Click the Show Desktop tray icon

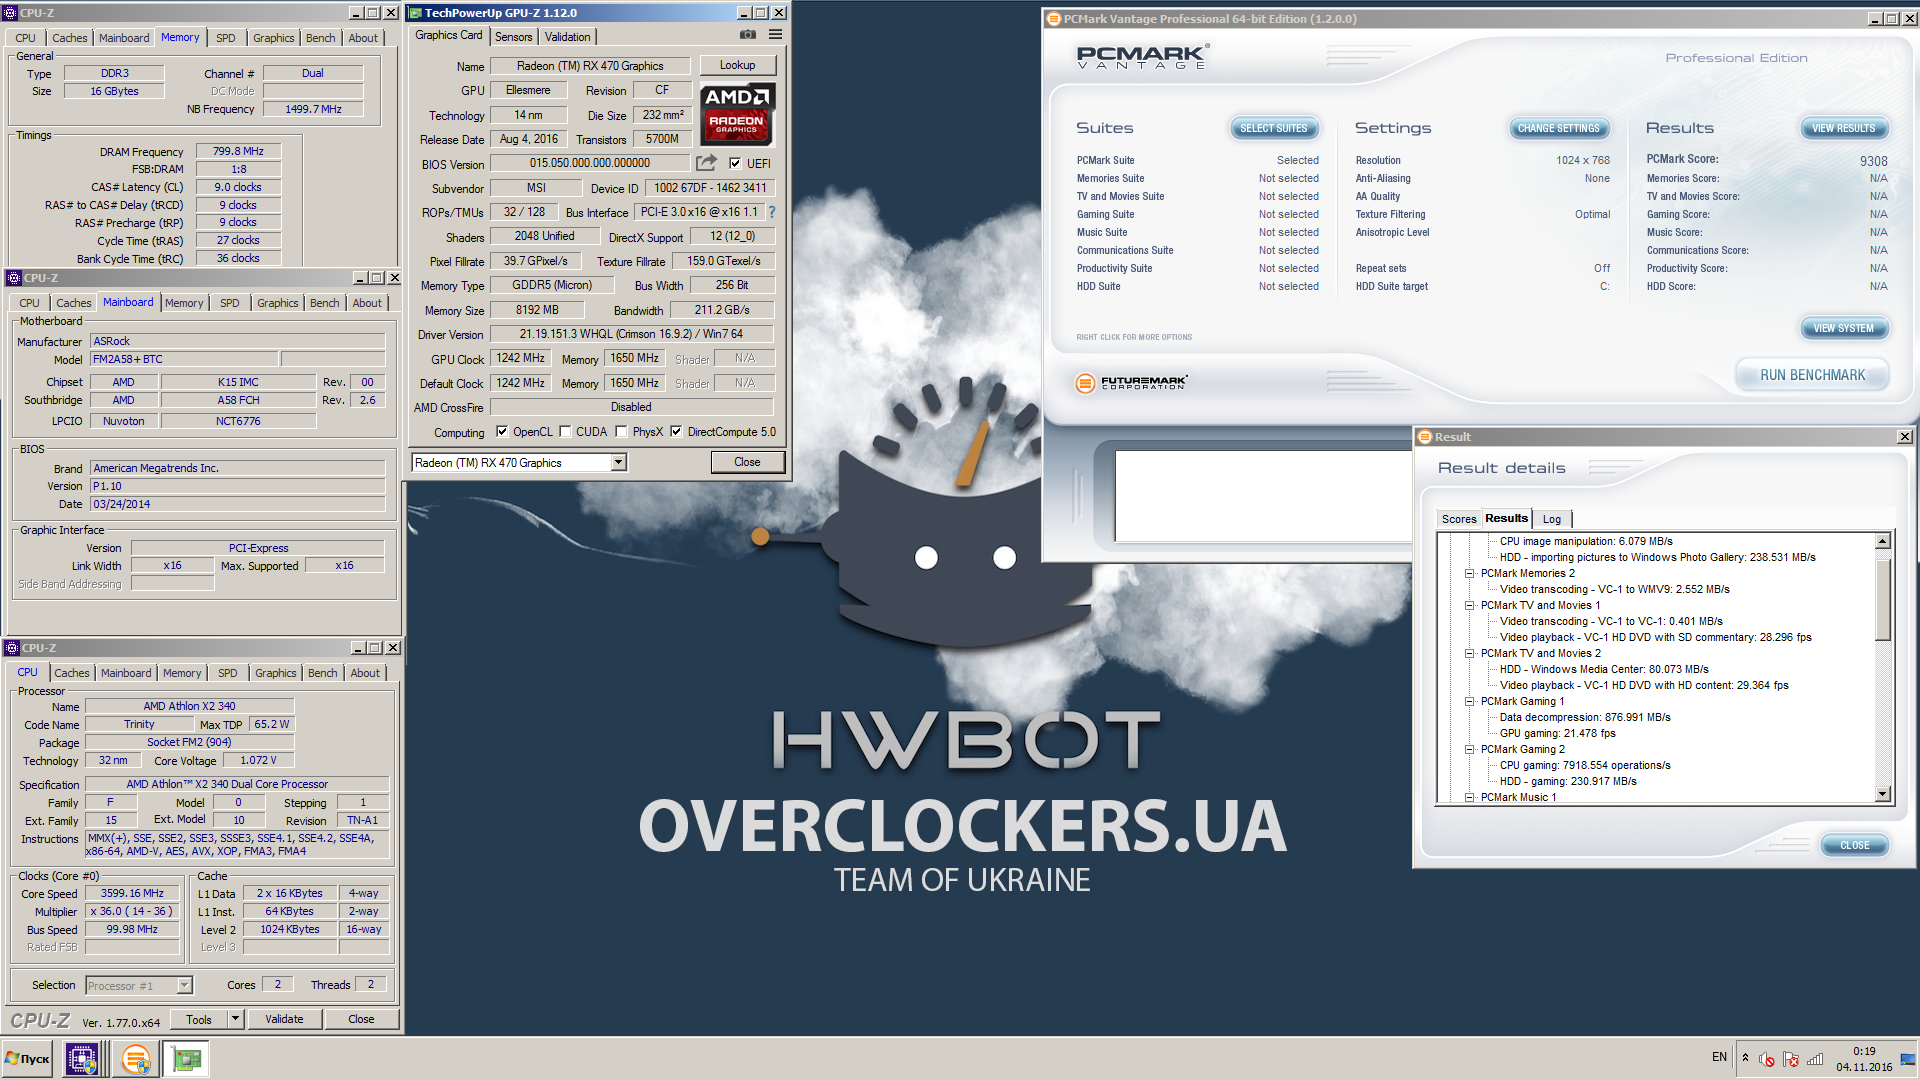pyautogui.click(x=1908, y=1059)
